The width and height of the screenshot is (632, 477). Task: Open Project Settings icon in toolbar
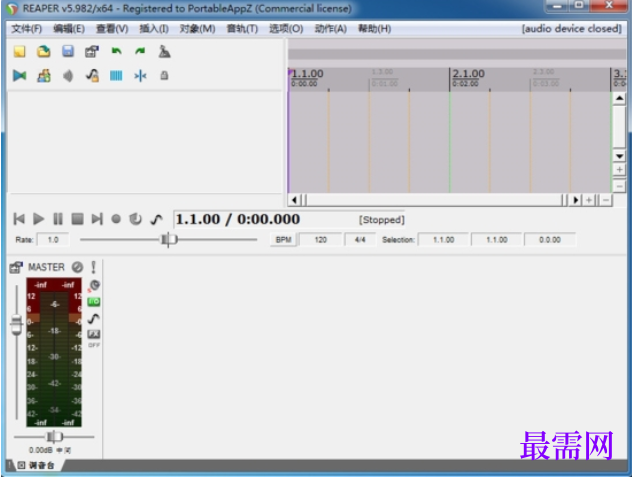pos(92,52)
